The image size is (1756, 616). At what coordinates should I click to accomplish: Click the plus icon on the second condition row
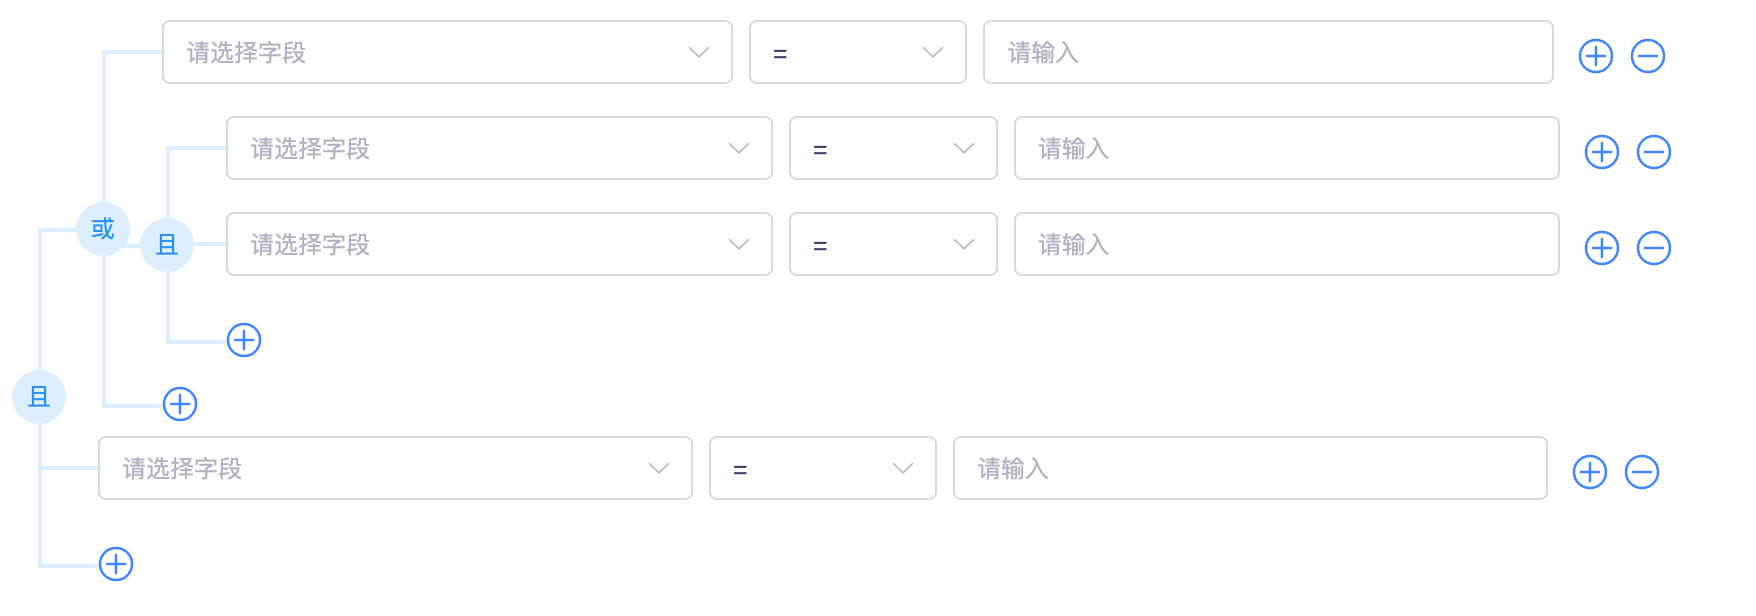(x=1602, y=152)
